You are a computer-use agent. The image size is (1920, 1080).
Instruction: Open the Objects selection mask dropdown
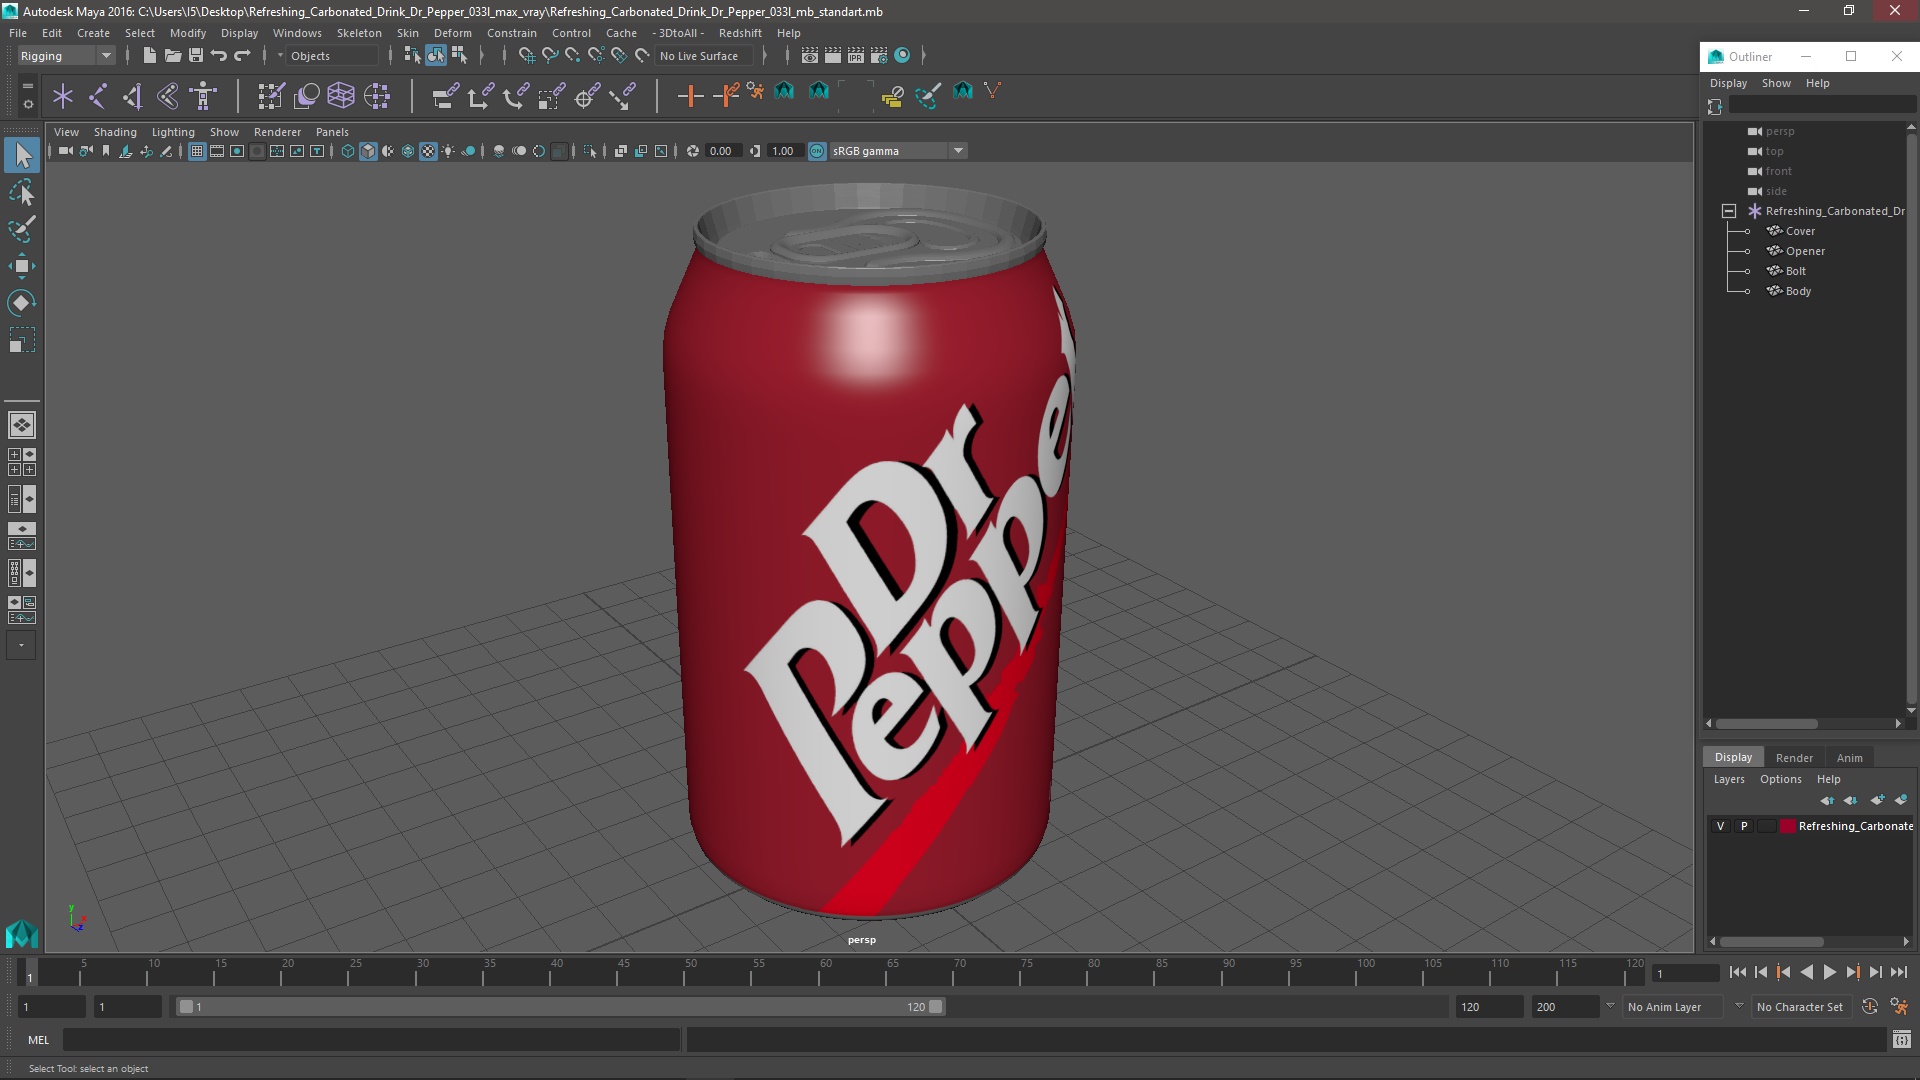[x=332, y=56]
